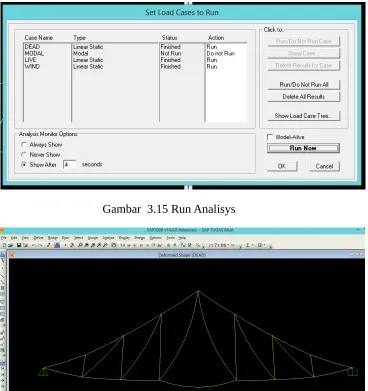Click the Show Load Case Tree button
This screenshot has height=391, width=368.
pyautogui.click(x=304, y=116)
